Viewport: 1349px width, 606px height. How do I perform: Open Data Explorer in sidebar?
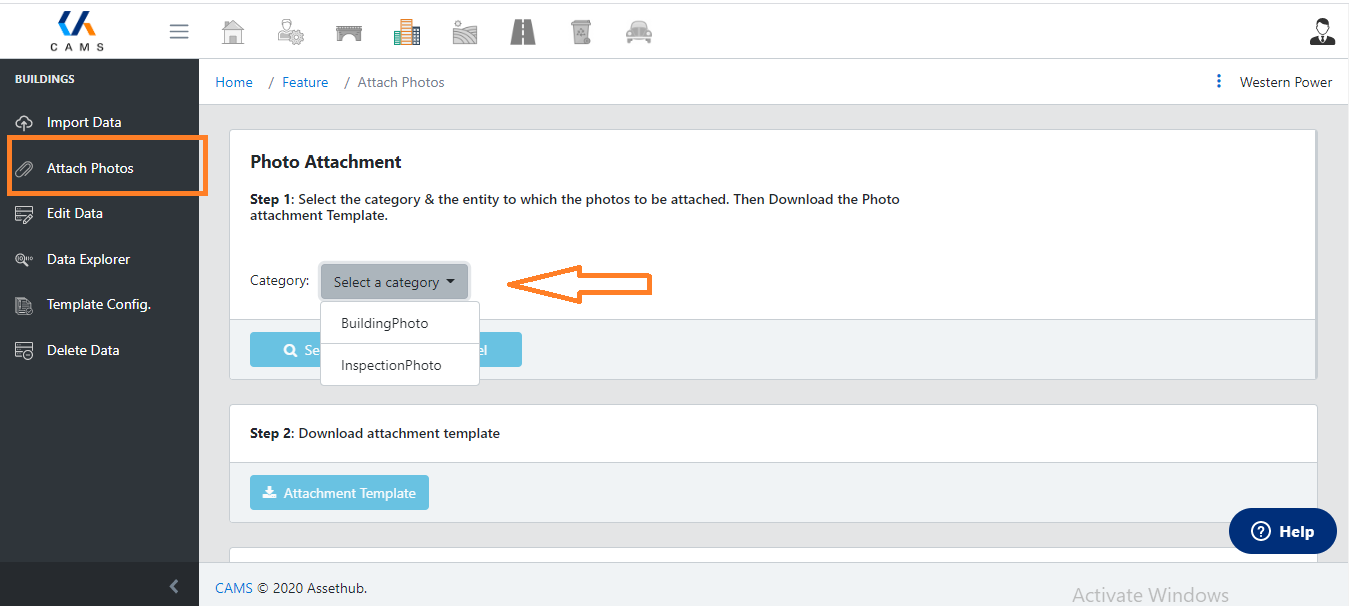[x=88, y=259]
